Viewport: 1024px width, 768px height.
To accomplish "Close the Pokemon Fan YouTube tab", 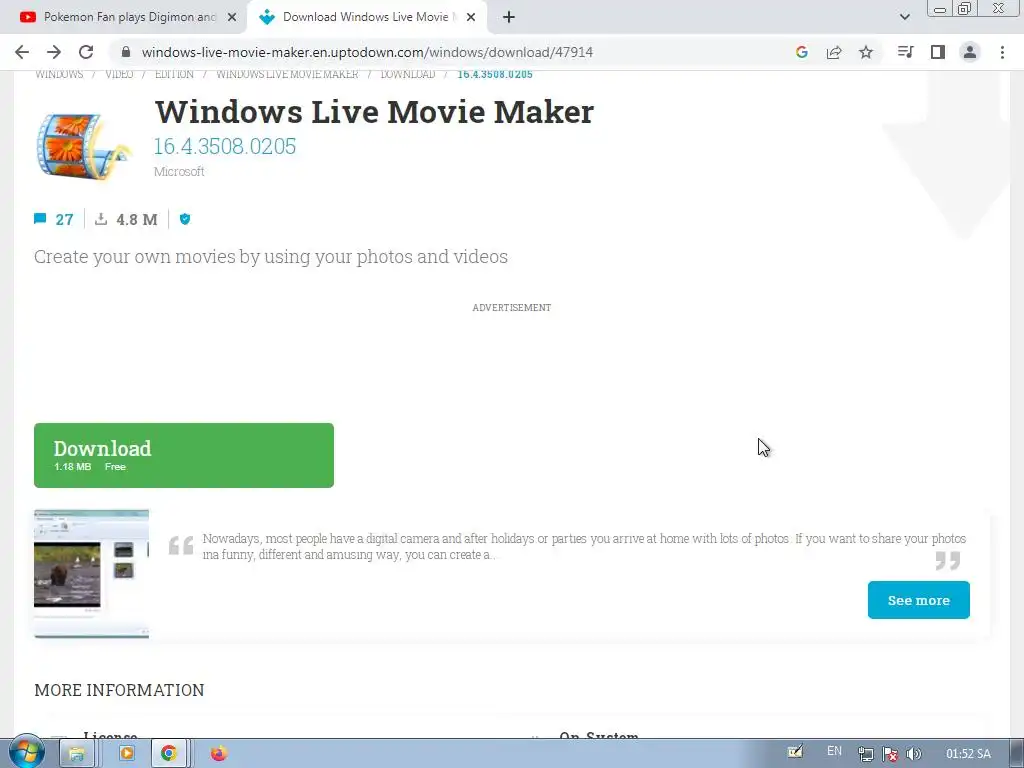I will coord(232,17).
